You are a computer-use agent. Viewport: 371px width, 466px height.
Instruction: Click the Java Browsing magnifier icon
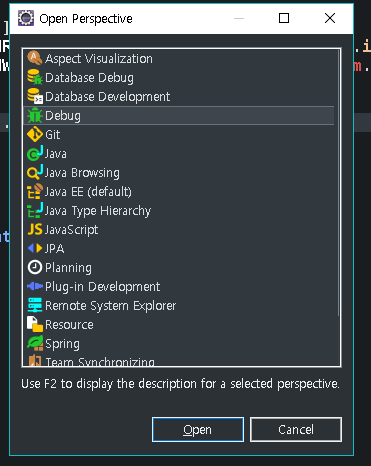click(35, 172)
